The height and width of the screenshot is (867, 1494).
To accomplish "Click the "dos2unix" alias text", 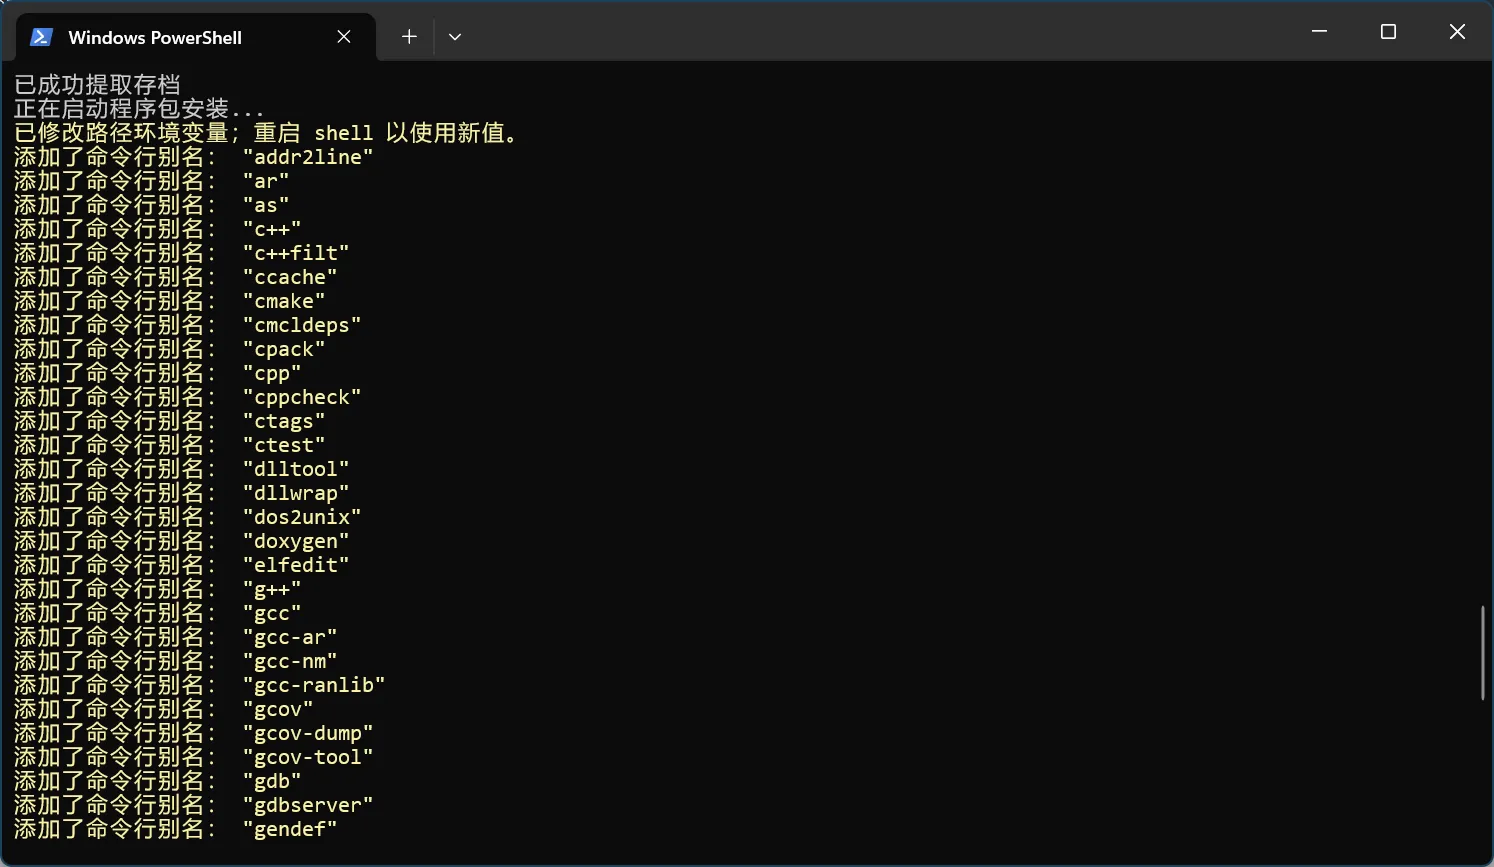I will (301, 517).
